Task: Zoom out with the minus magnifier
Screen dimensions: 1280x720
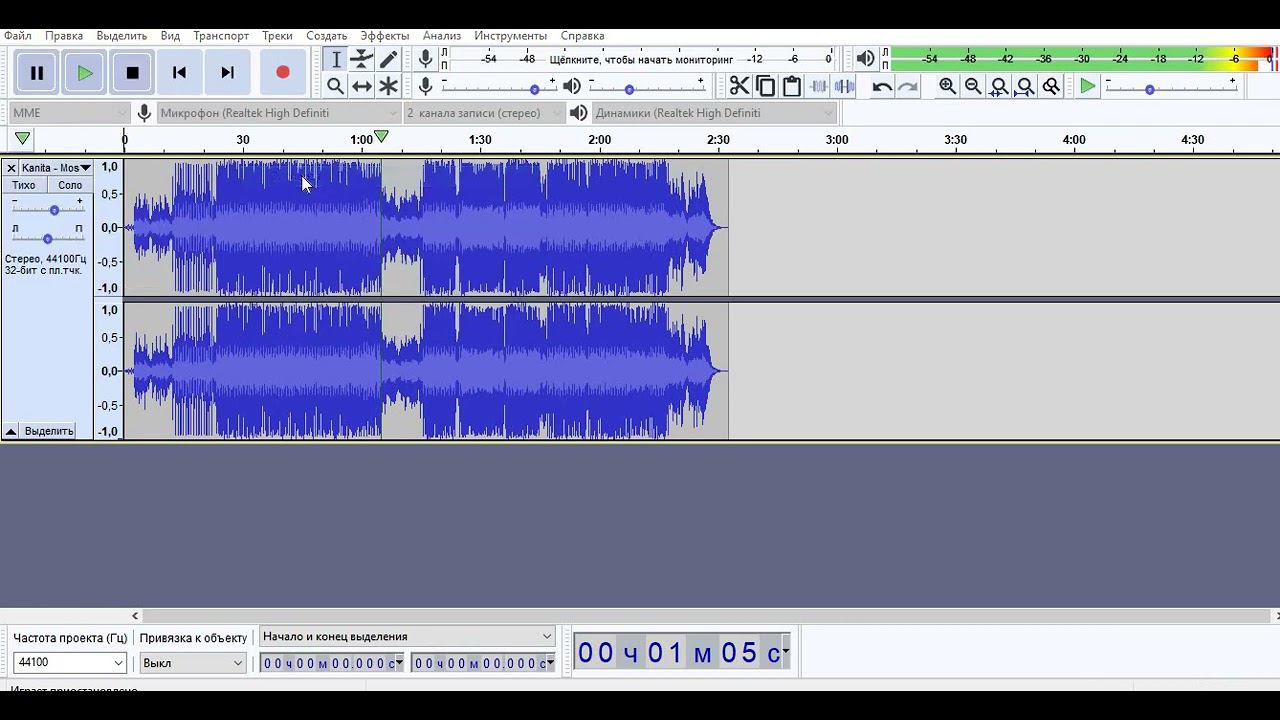Action: click(x=973, y=86)
